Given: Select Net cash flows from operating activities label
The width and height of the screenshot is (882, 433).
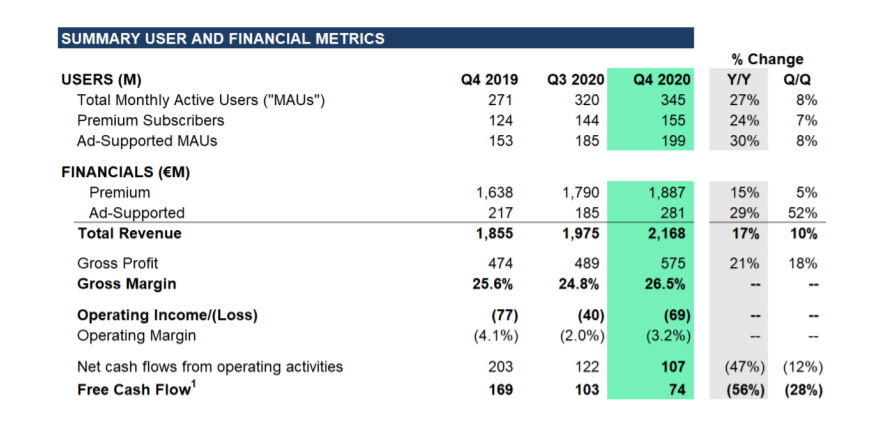Looking at the screenshot, I should pyautogui.click(x=210, y=367).
